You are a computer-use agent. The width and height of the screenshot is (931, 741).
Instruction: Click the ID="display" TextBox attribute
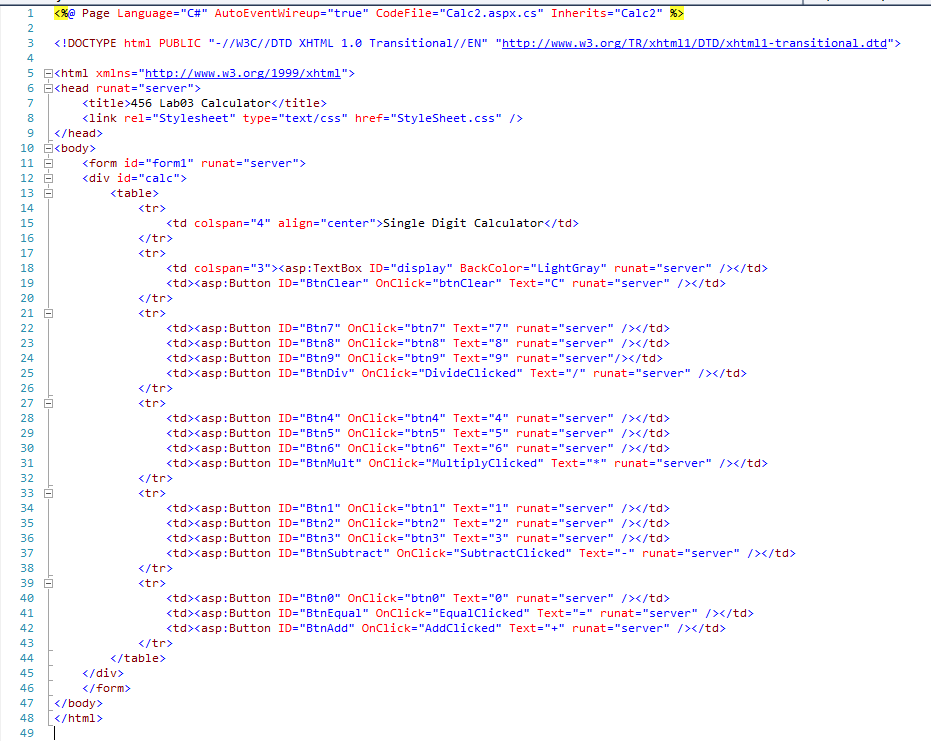pyautogui.click(x=411, y=268)
